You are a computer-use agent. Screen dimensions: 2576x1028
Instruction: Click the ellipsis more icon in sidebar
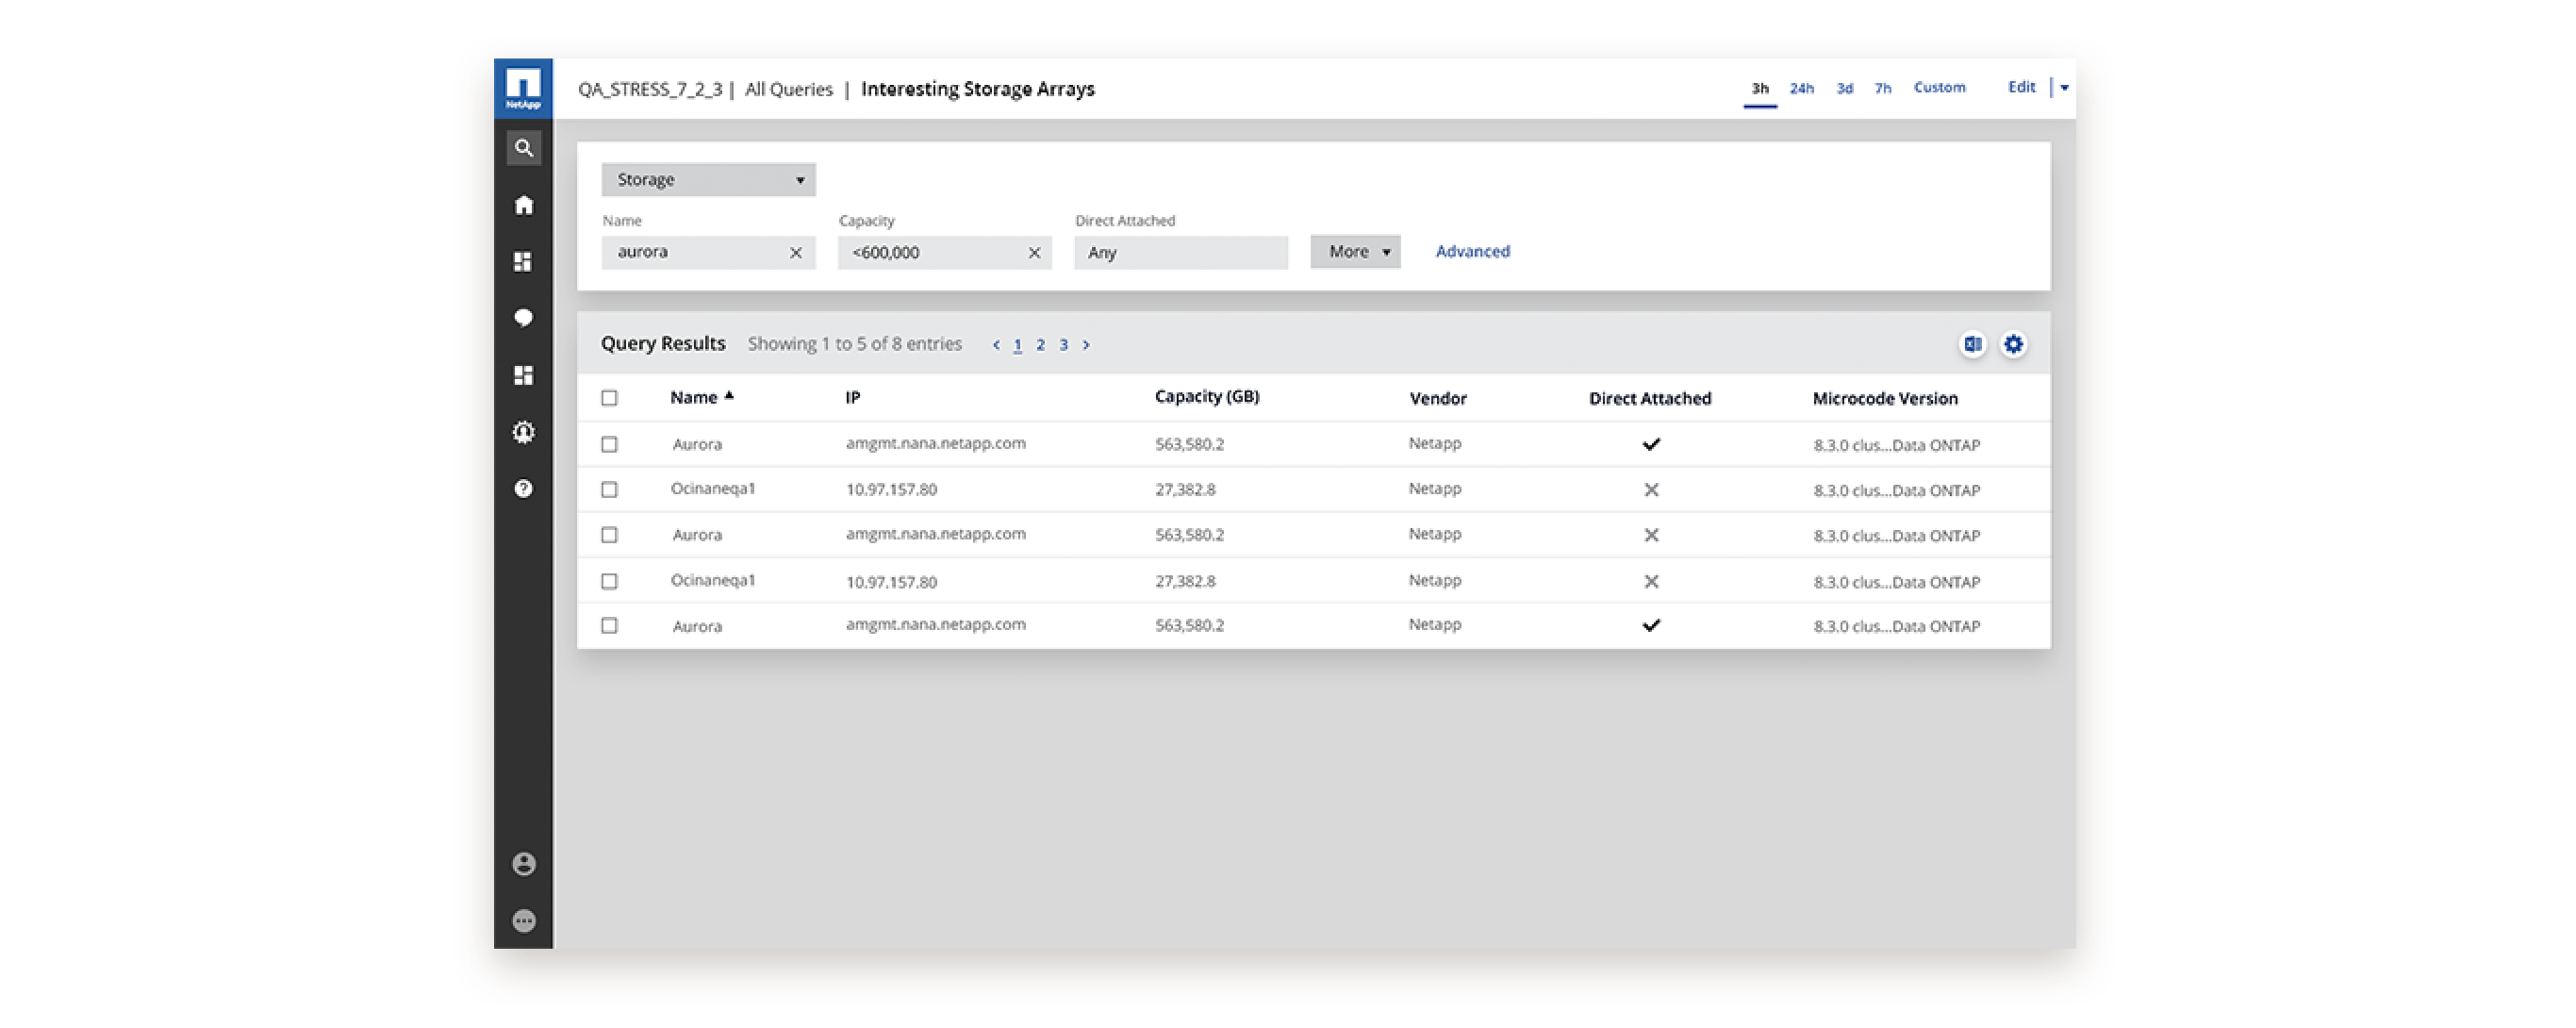click(523, 921)
